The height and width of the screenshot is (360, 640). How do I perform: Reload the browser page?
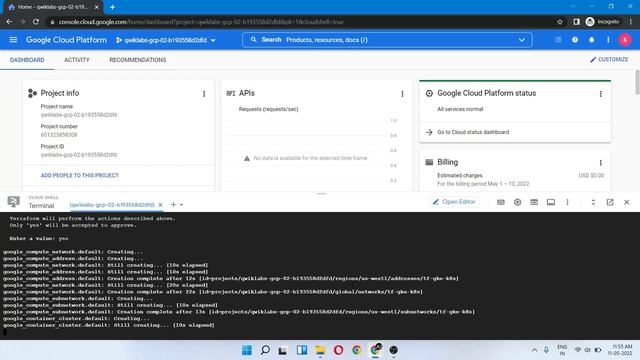36,22
